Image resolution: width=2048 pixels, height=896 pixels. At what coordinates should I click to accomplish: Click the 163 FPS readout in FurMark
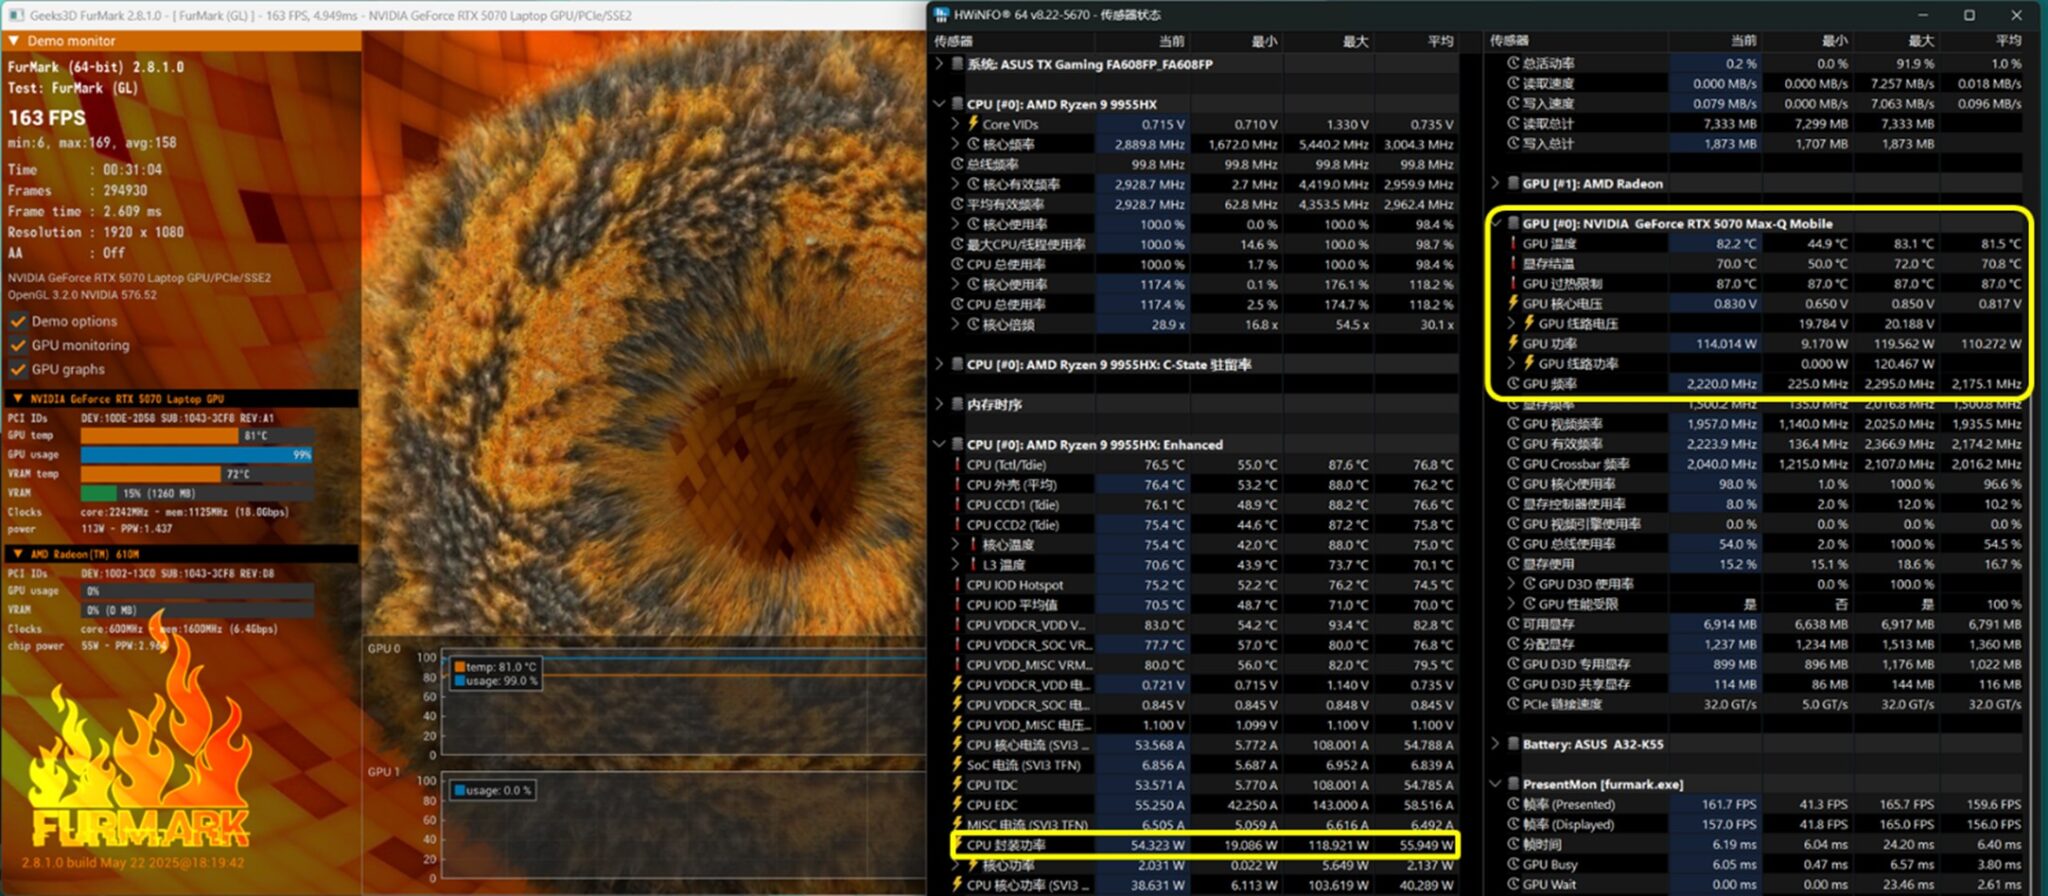[47, 118]
